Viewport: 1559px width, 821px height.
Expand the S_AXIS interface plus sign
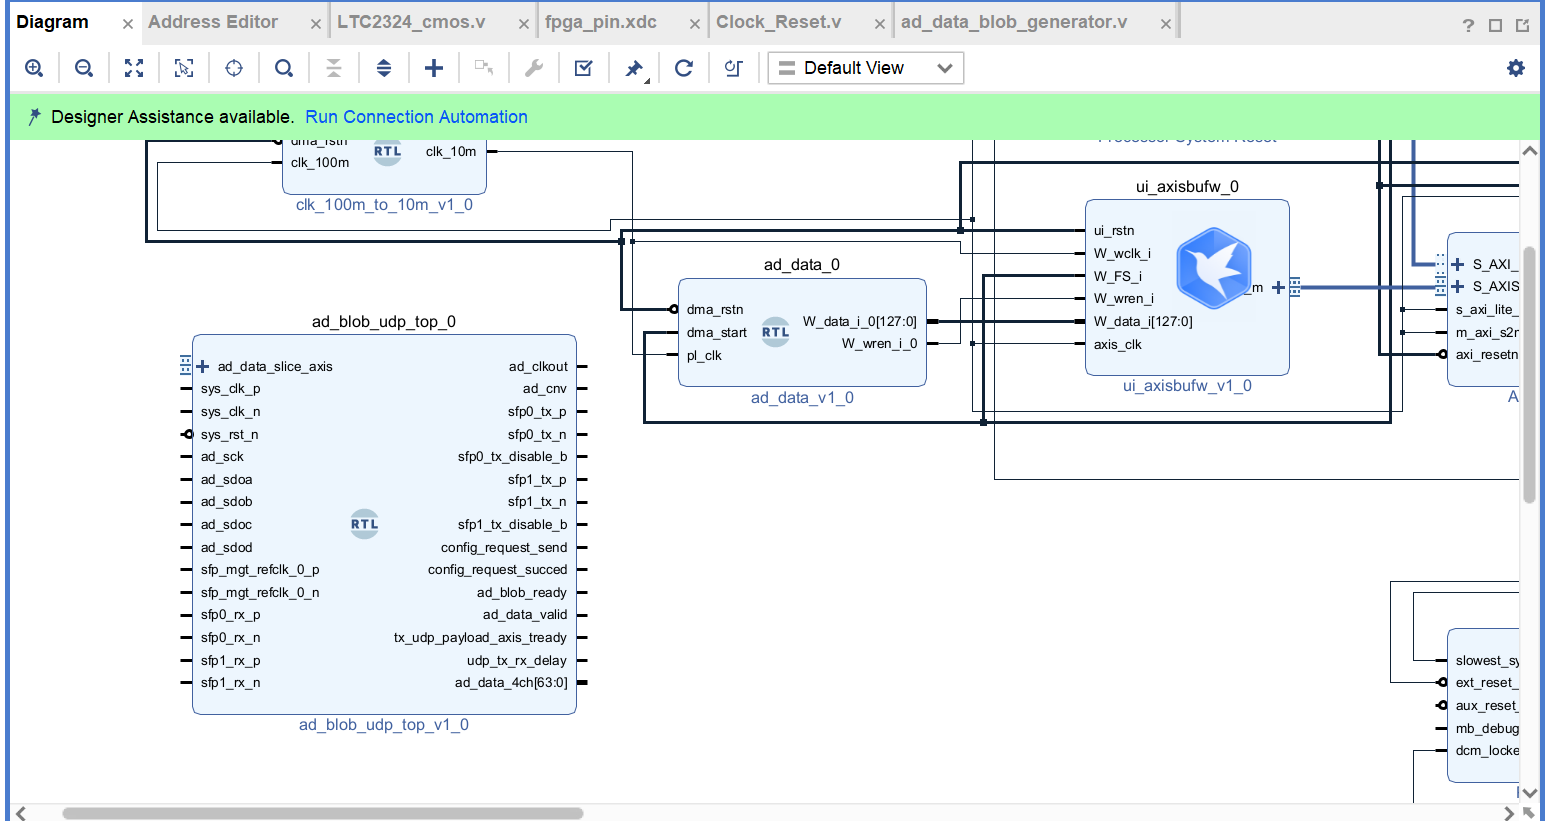1458,287
